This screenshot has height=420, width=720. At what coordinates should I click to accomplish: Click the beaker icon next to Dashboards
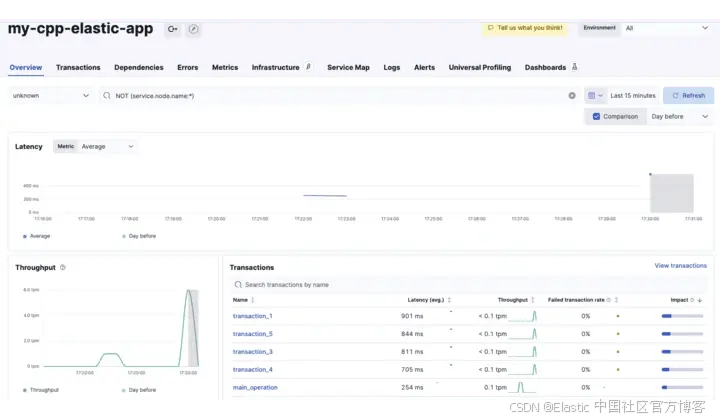tap(574, 67)
